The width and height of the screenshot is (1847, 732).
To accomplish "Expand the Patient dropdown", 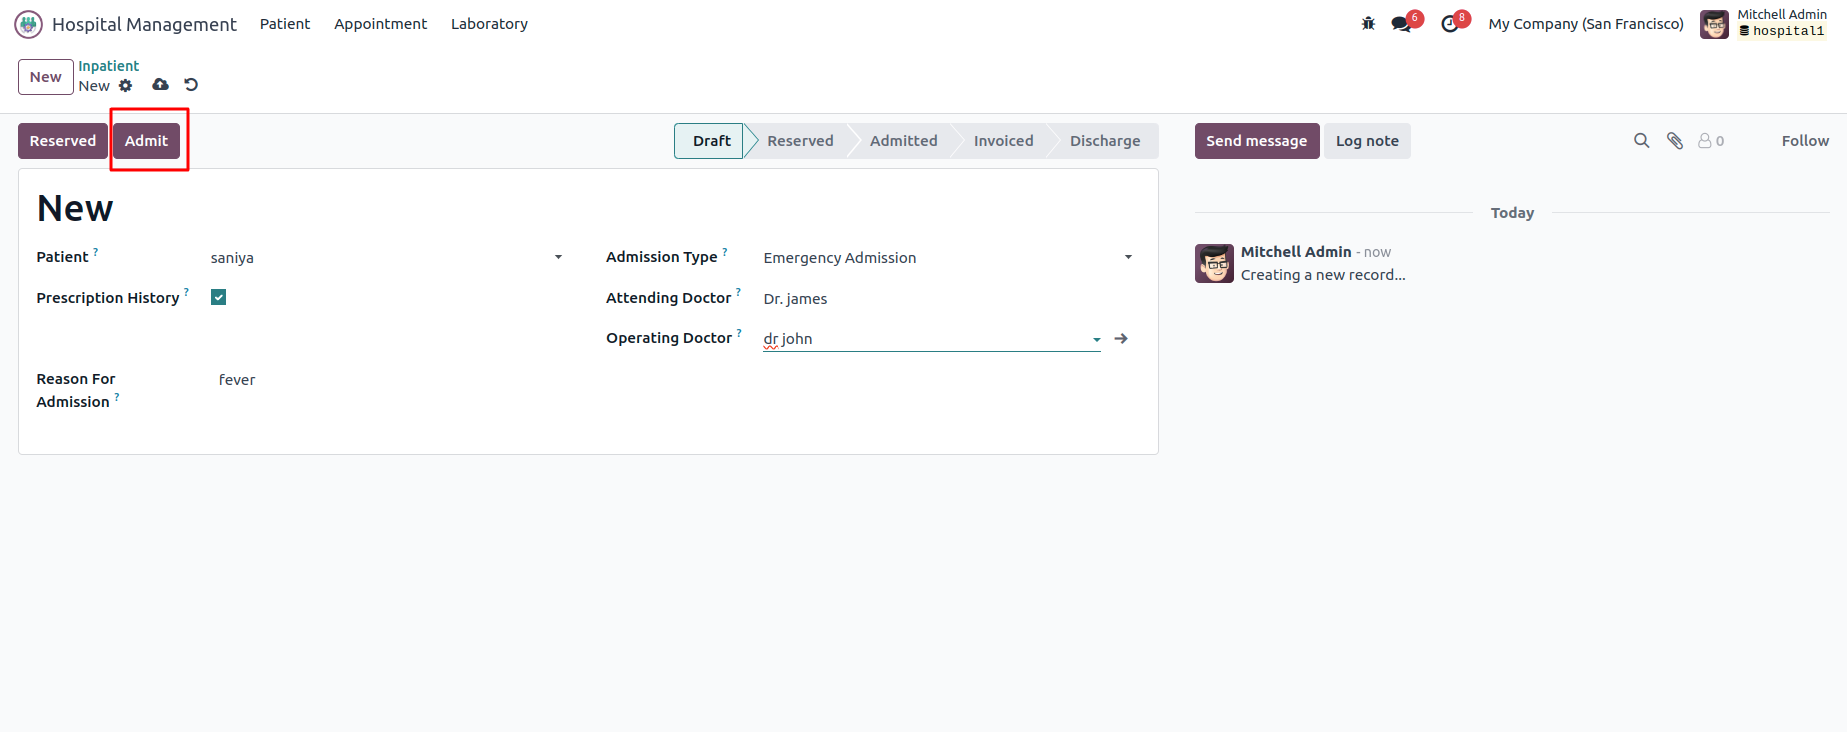I will [x=558, y=258].
